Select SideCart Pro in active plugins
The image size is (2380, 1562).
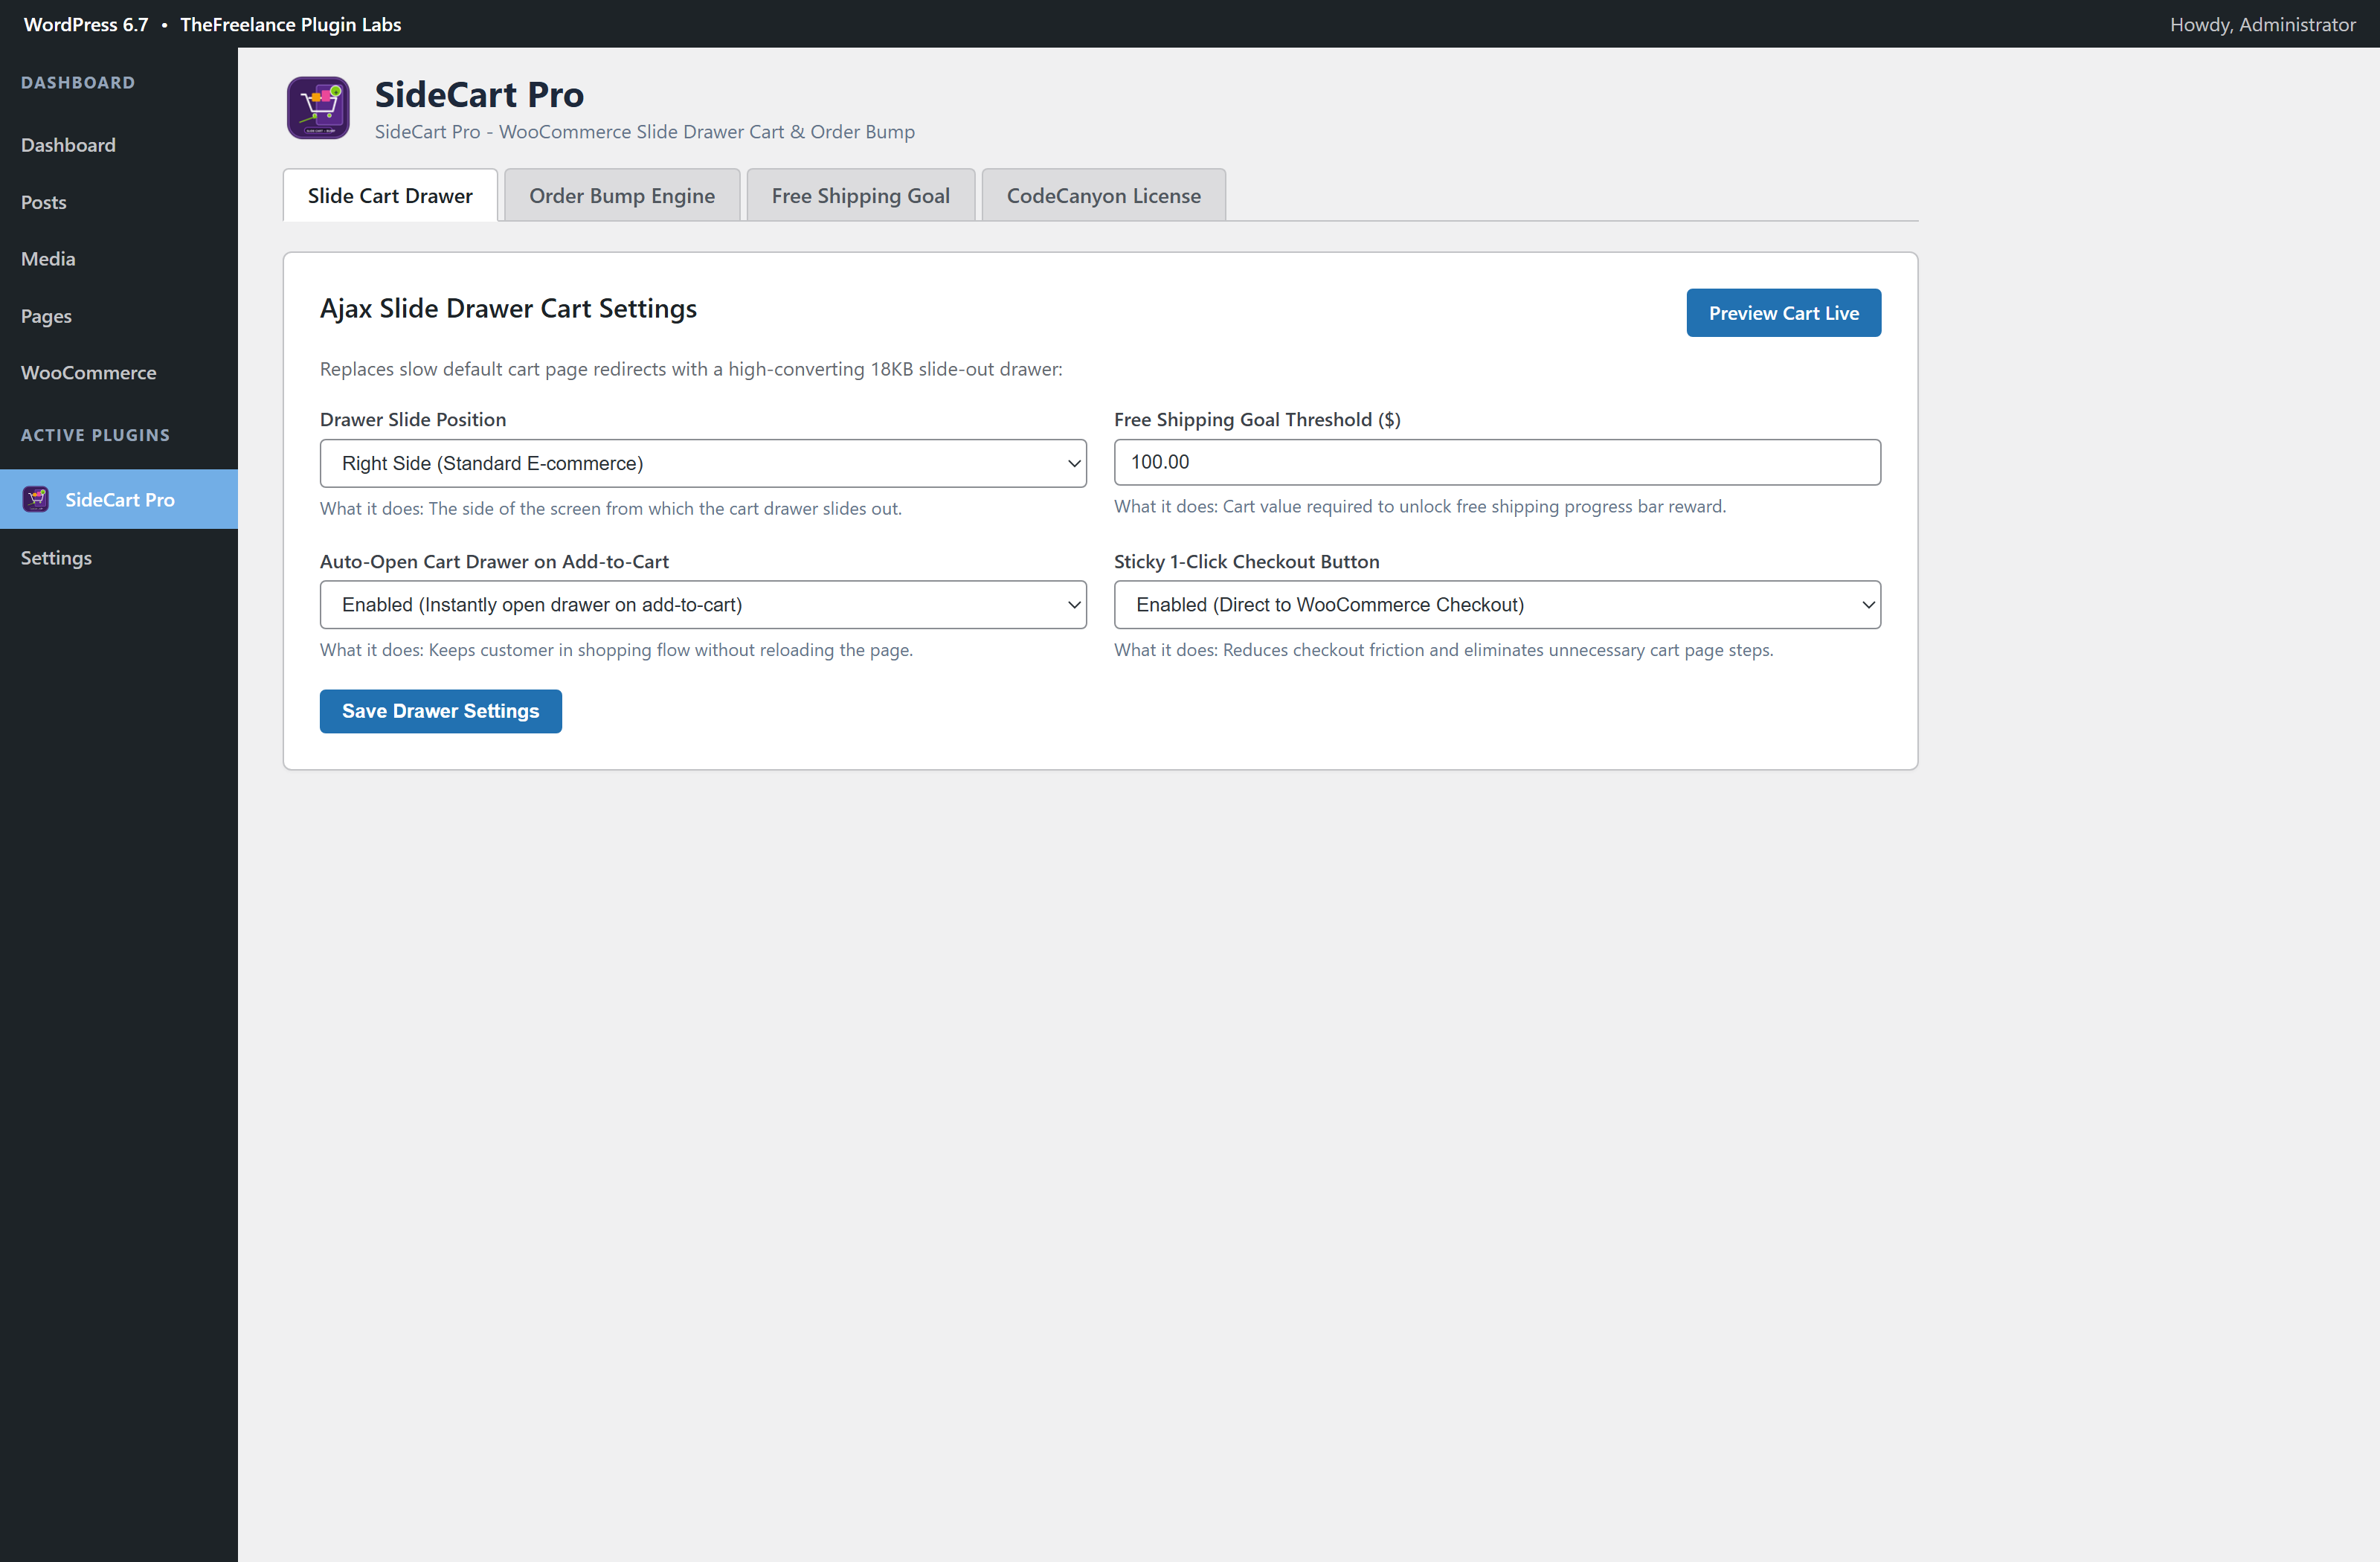[119, 499]
